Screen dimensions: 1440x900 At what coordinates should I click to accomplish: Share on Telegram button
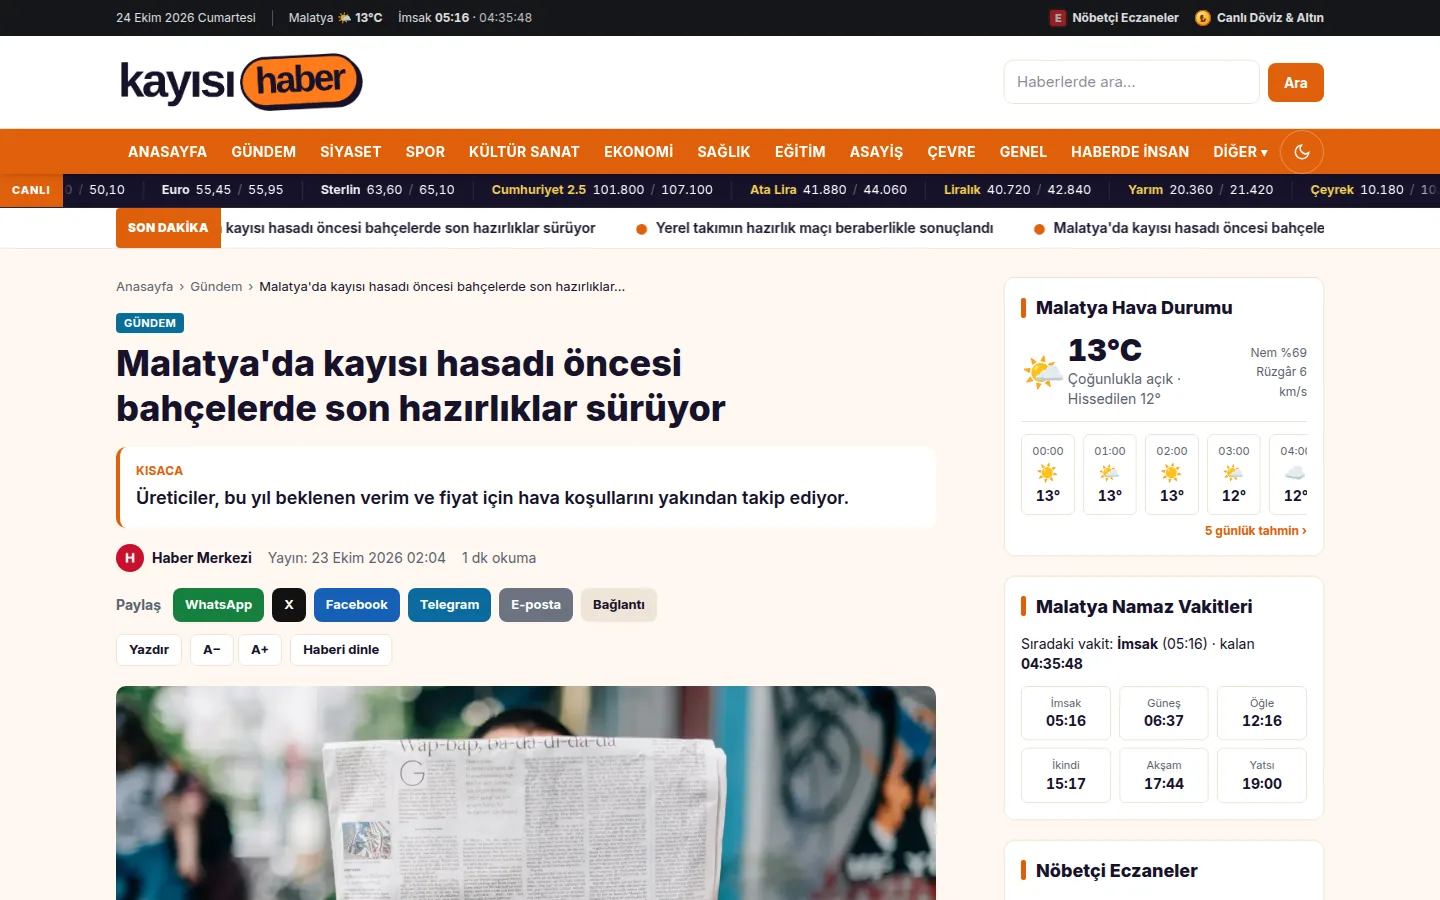[x=449, y=605]
